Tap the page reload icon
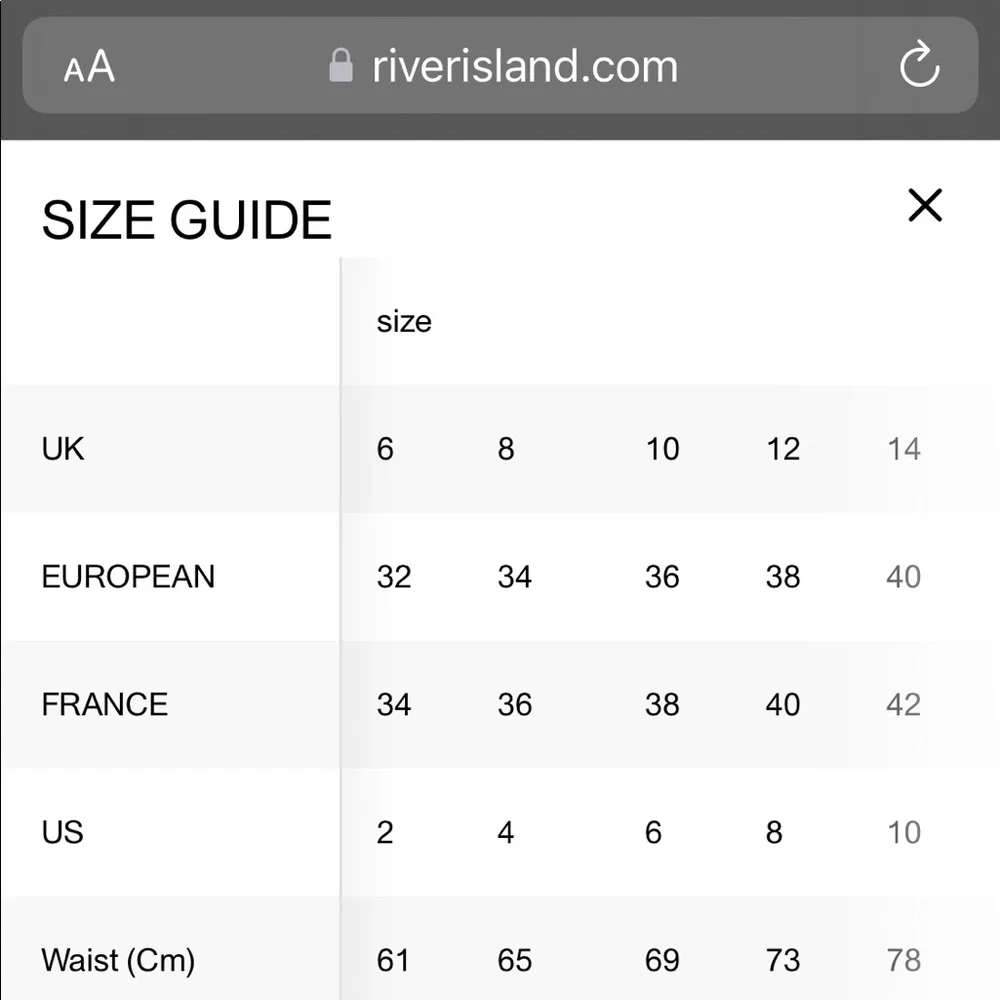This screenshot has width=1000, height=1000. point(919,64)
